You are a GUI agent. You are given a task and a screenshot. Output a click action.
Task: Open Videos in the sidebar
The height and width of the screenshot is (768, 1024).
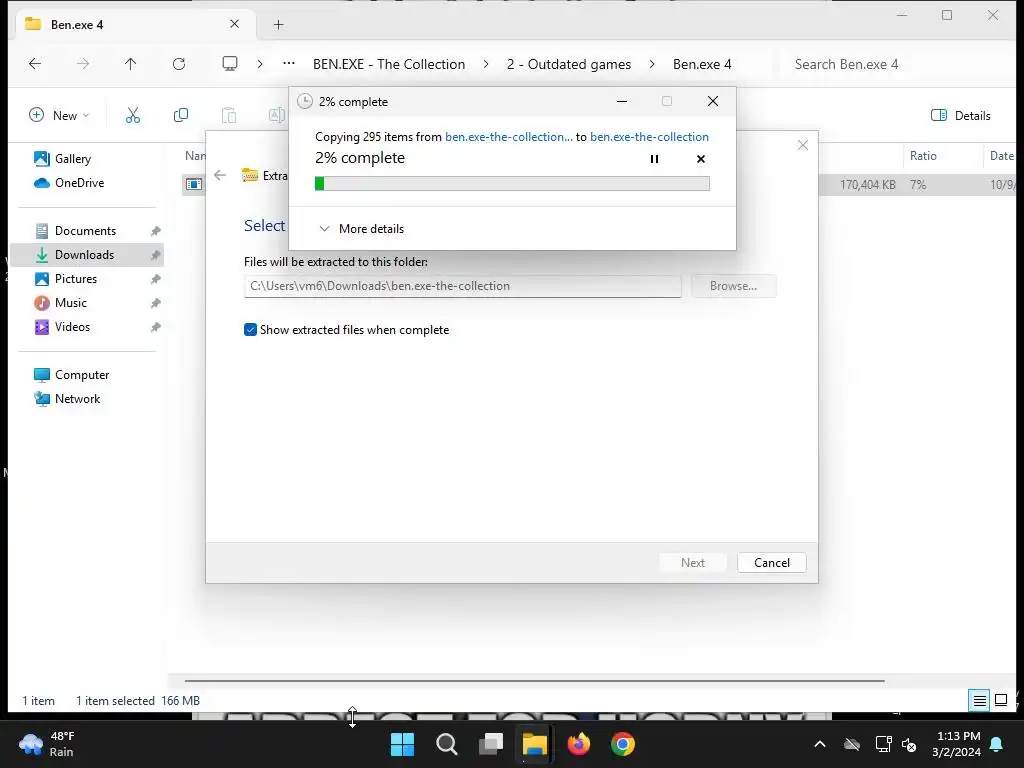(x=72, y=327)
